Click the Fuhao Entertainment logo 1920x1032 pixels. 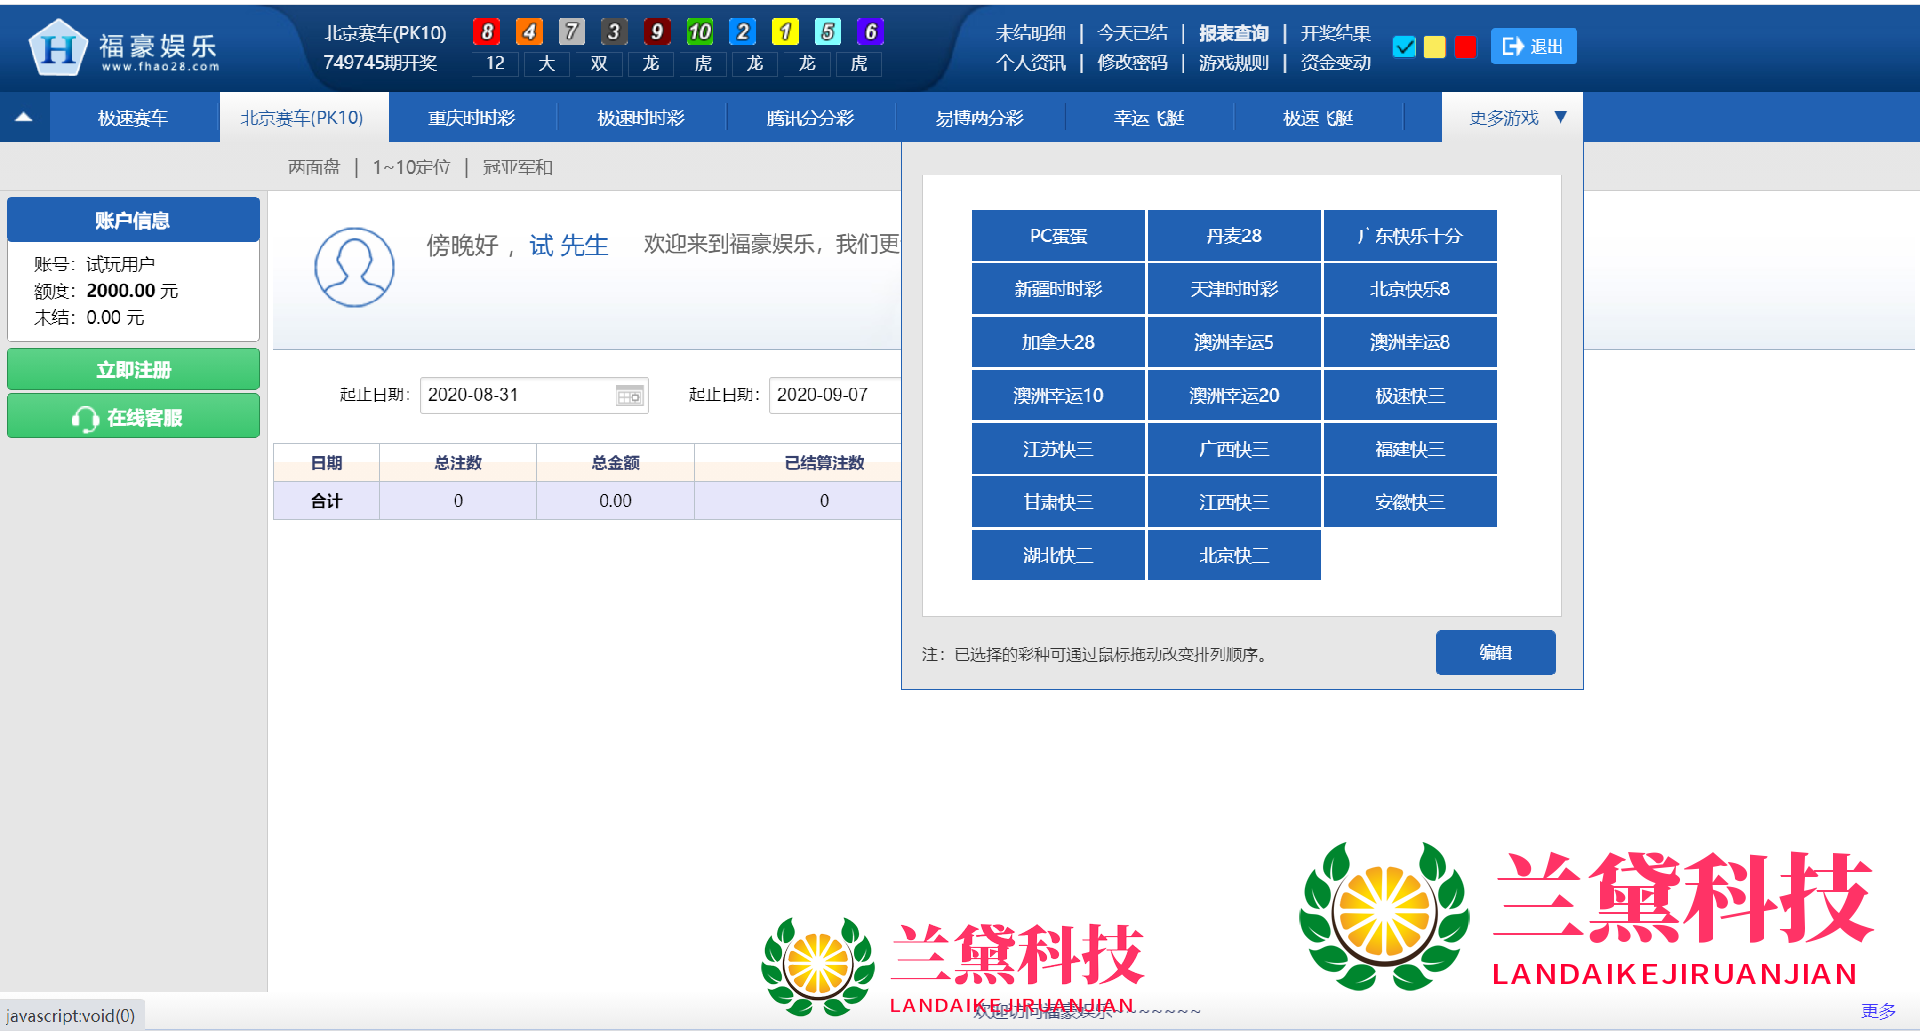tap(124, 47)
